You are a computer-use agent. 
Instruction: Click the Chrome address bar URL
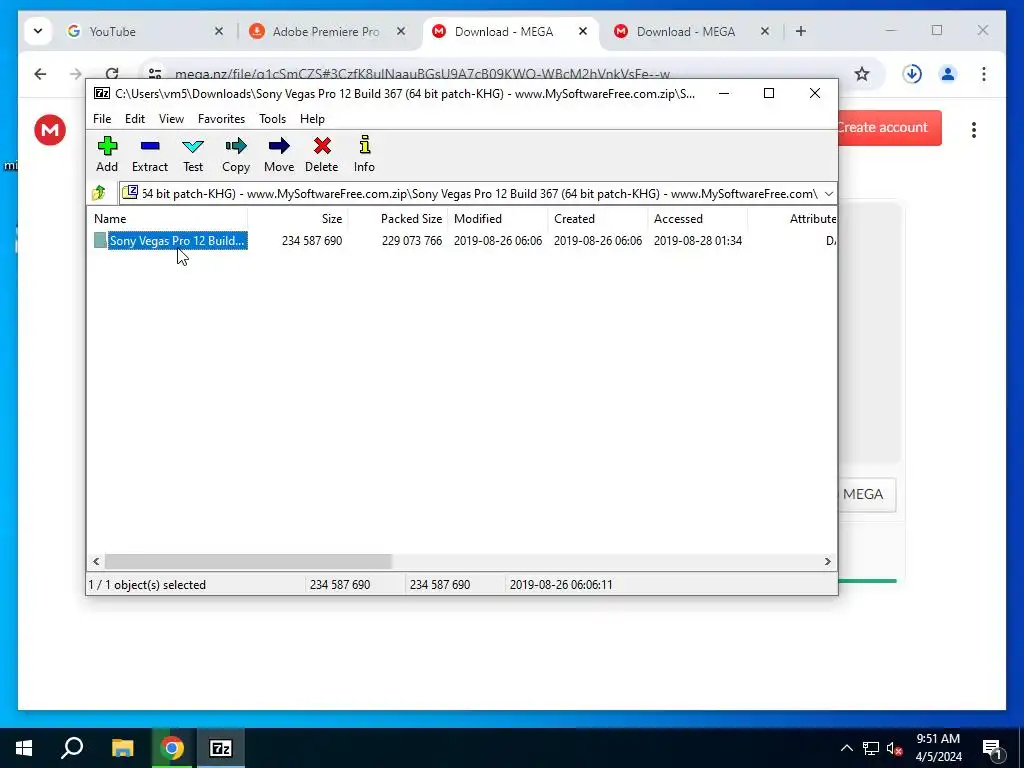point(422,74)
